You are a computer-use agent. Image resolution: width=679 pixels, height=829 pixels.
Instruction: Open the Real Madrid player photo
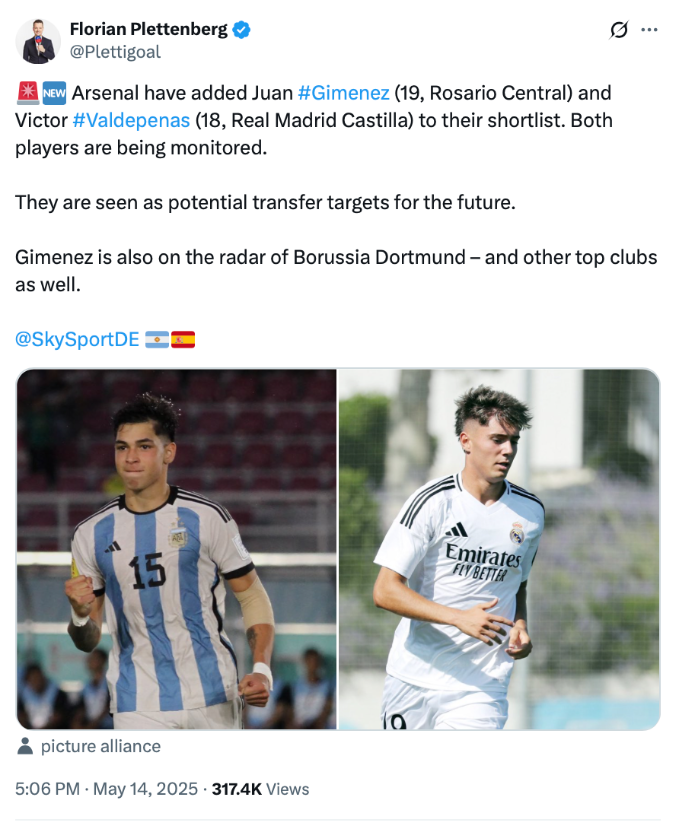499,549
